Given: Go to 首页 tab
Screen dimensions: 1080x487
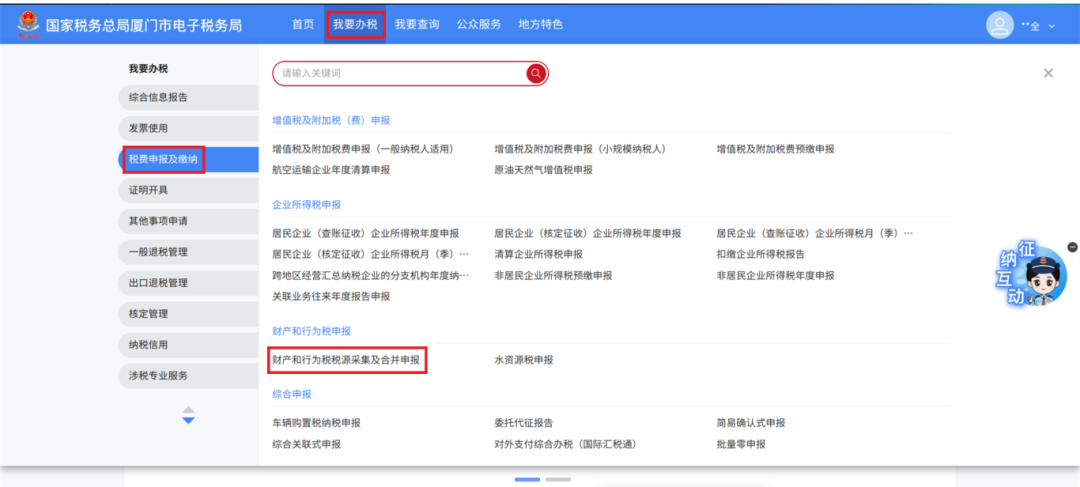Looking at the screenshot, I should pos(303,25).
